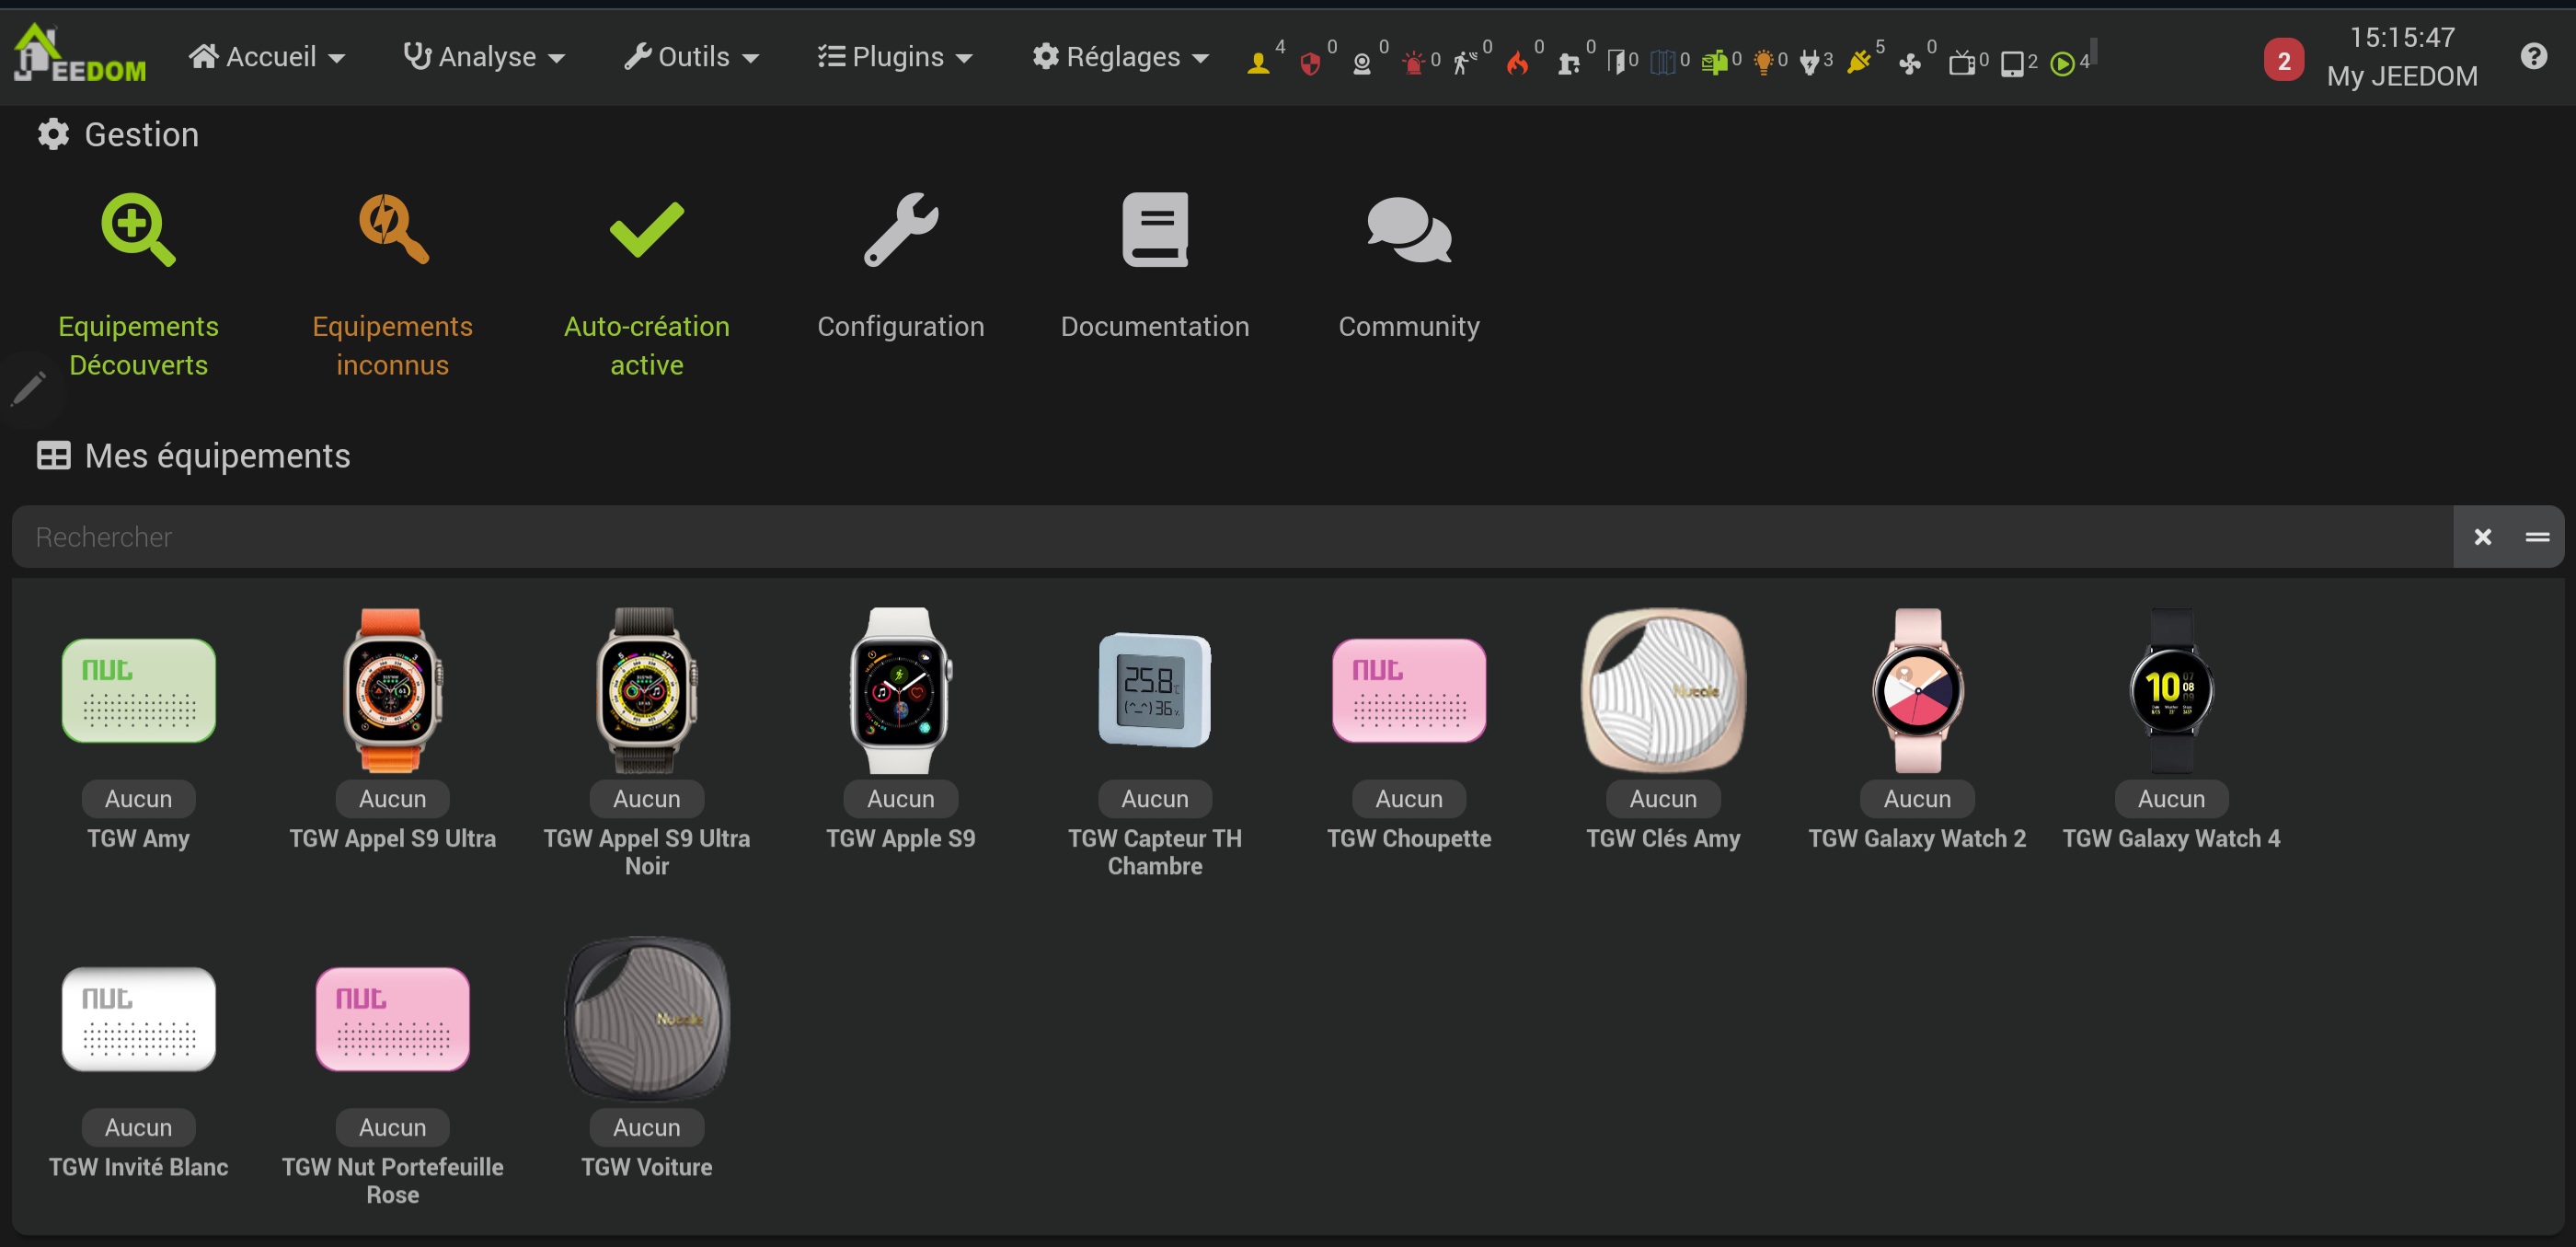Viewport: 2576px width, 1247px height.
Task: Click the security shield summary icon
Action: click(x=1310, y=62)
